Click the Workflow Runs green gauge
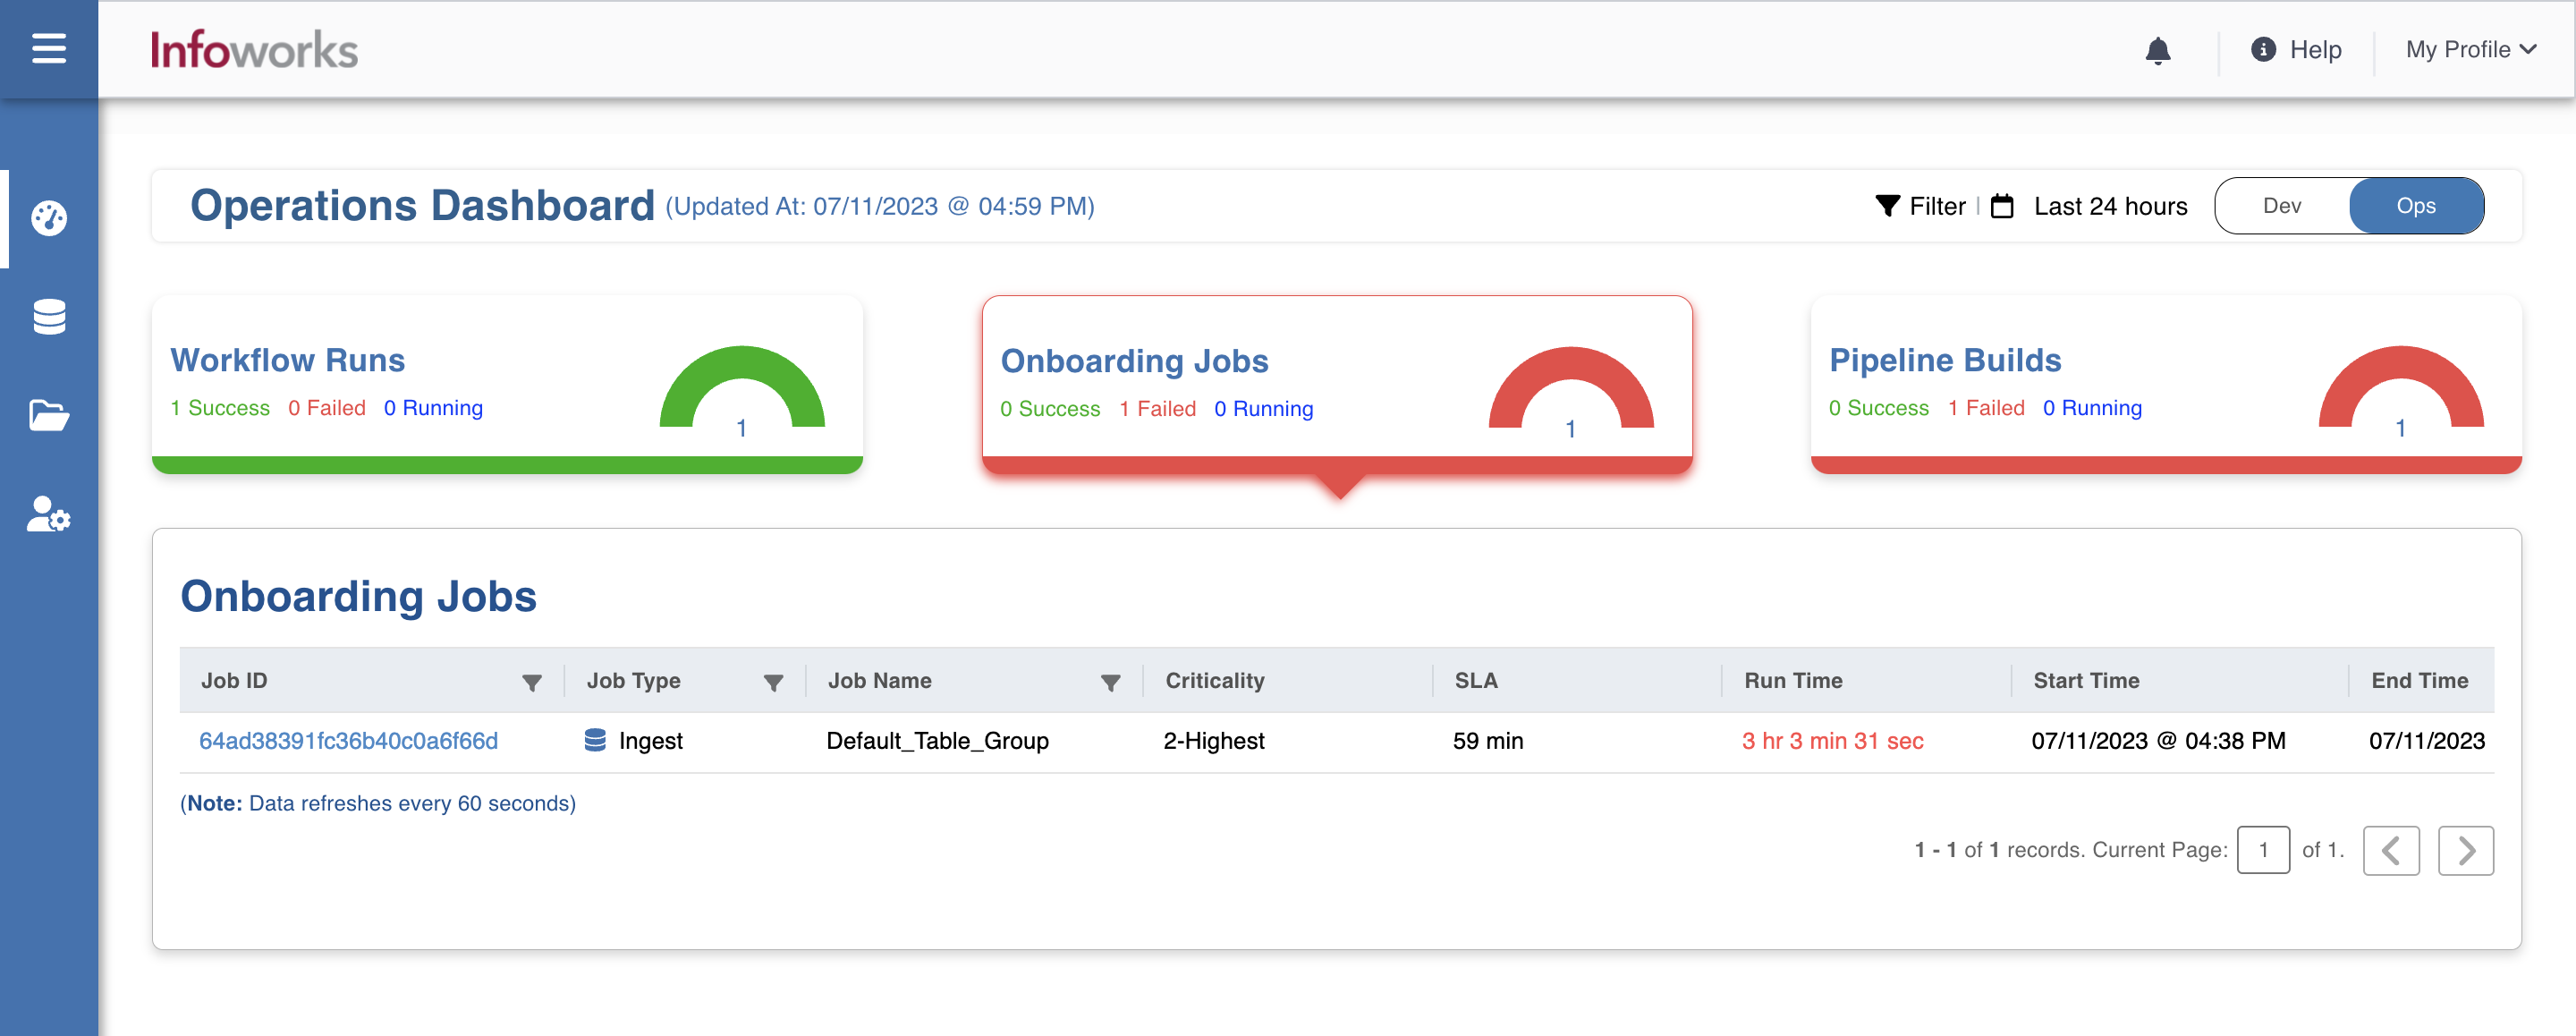Screen dimensions: 2576x1036 (x=742, y=387)
